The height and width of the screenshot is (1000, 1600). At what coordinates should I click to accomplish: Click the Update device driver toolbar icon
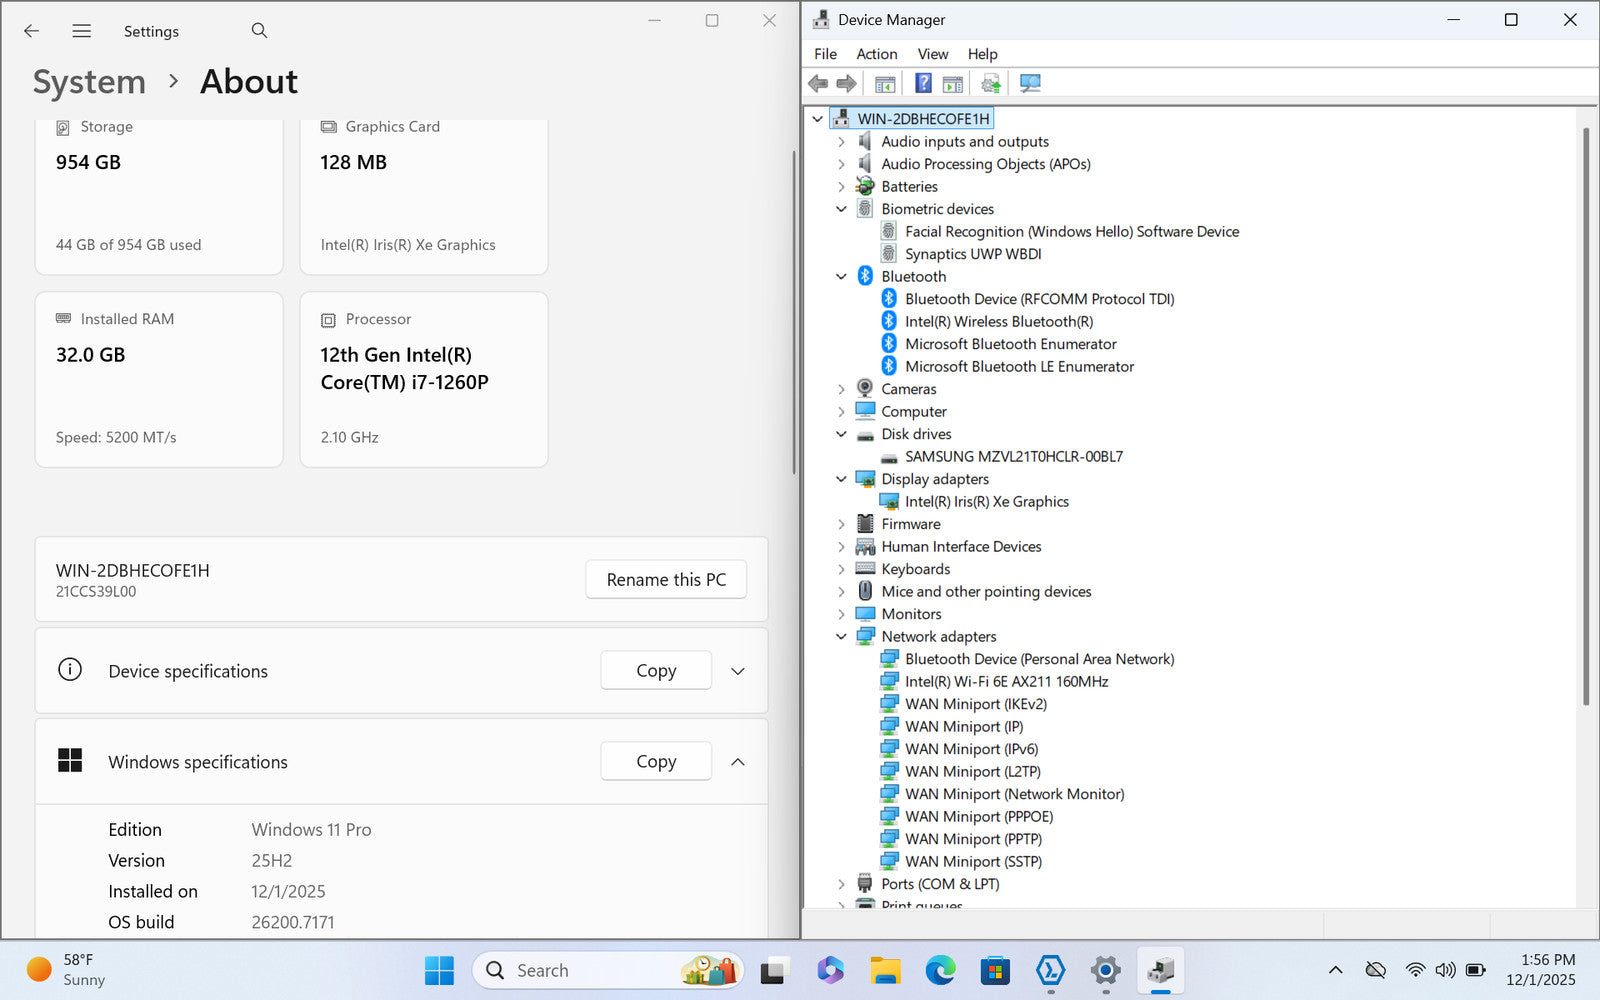tap(990, 83)
